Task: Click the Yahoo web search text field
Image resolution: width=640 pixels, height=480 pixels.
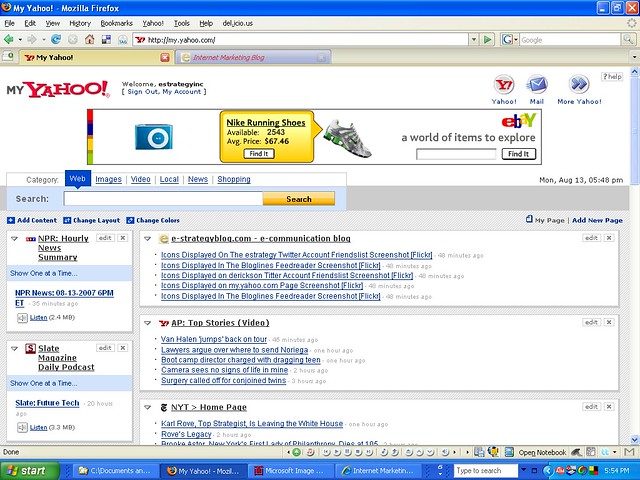Action: (163, 199)
